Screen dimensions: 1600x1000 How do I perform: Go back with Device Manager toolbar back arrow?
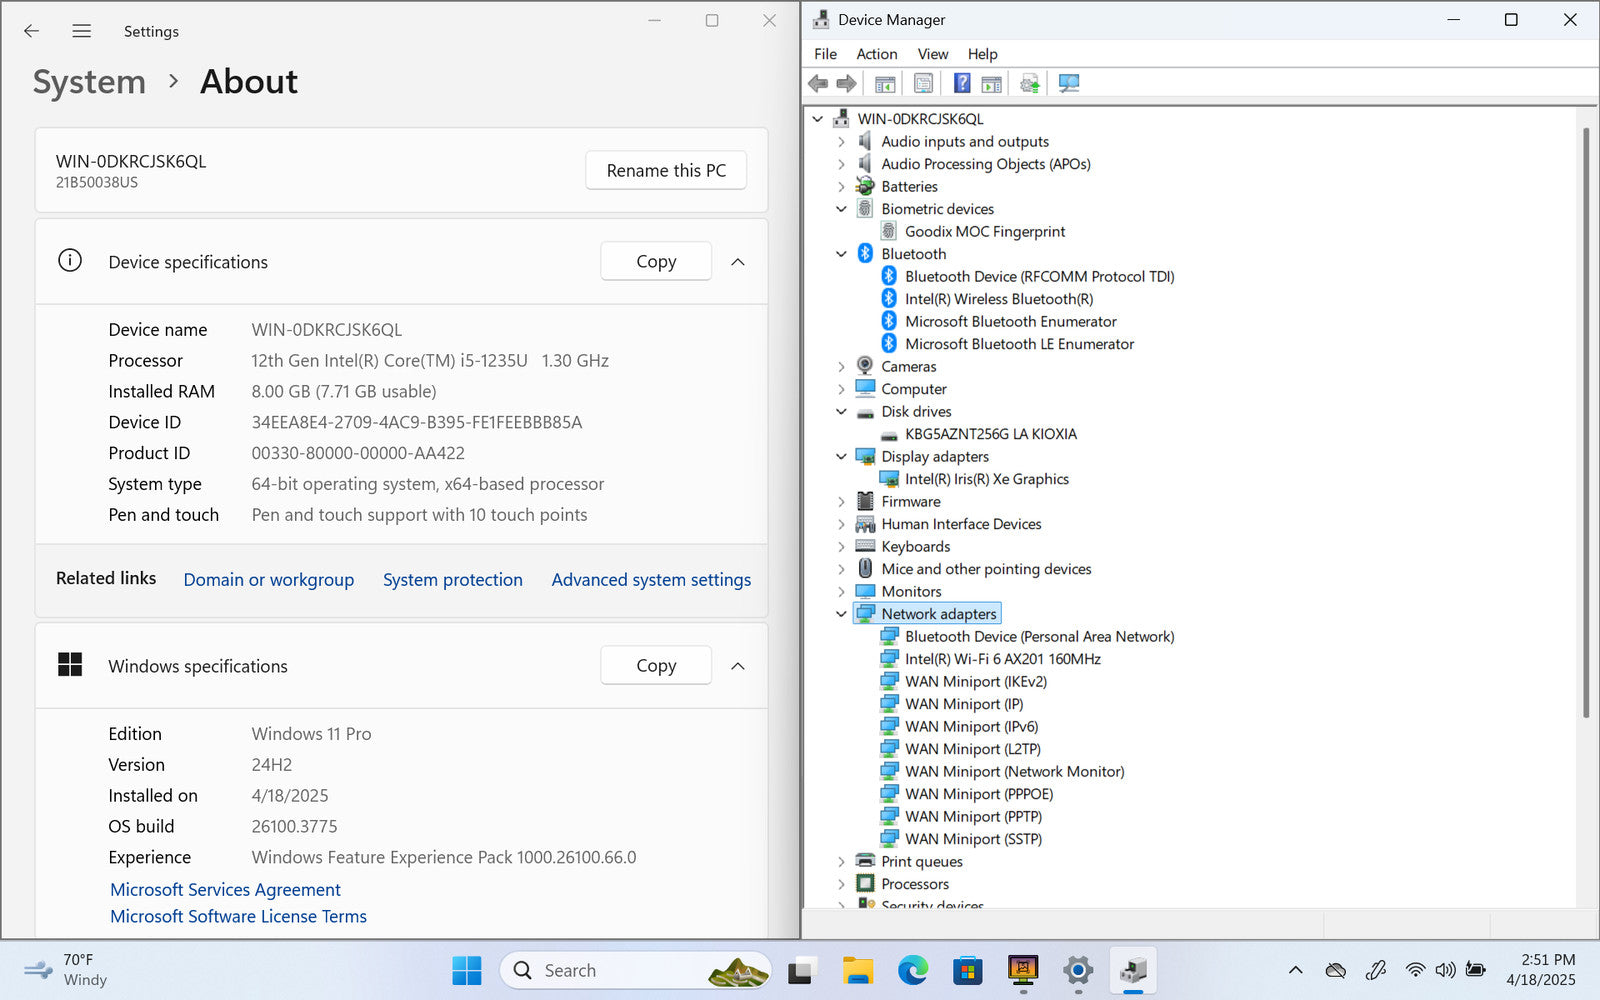[x=818, y=84]
